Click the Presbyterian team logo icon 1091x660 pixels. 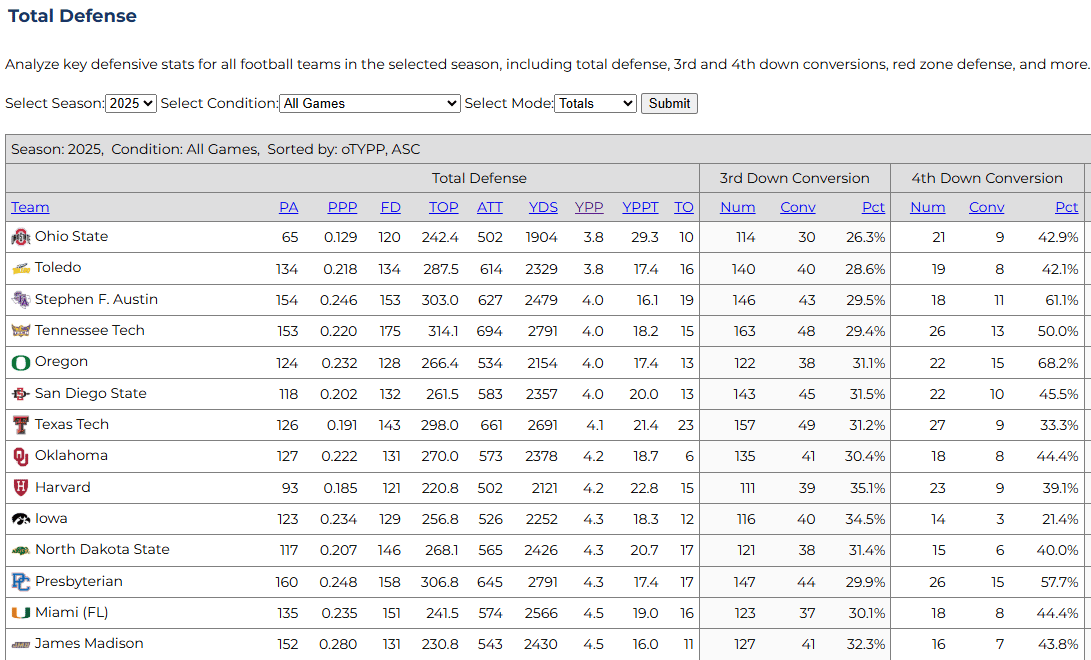[20, 582]
